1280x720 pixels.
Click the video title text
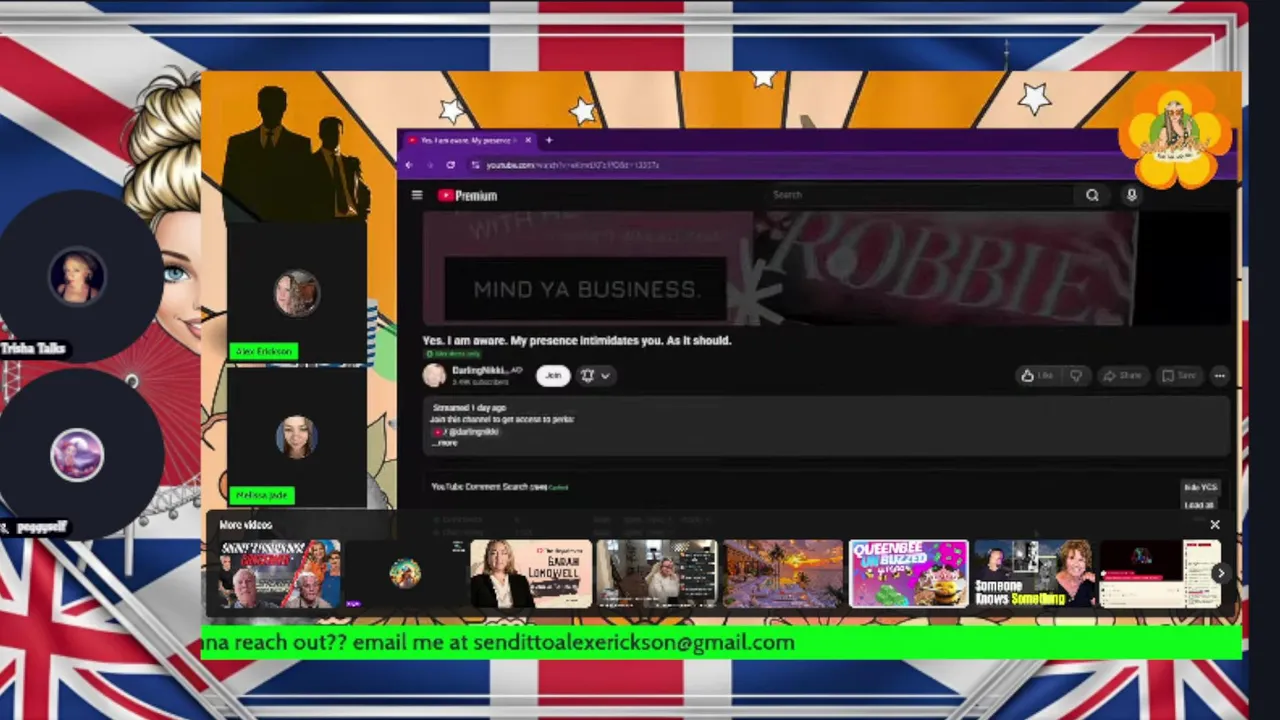pos(576,340)
